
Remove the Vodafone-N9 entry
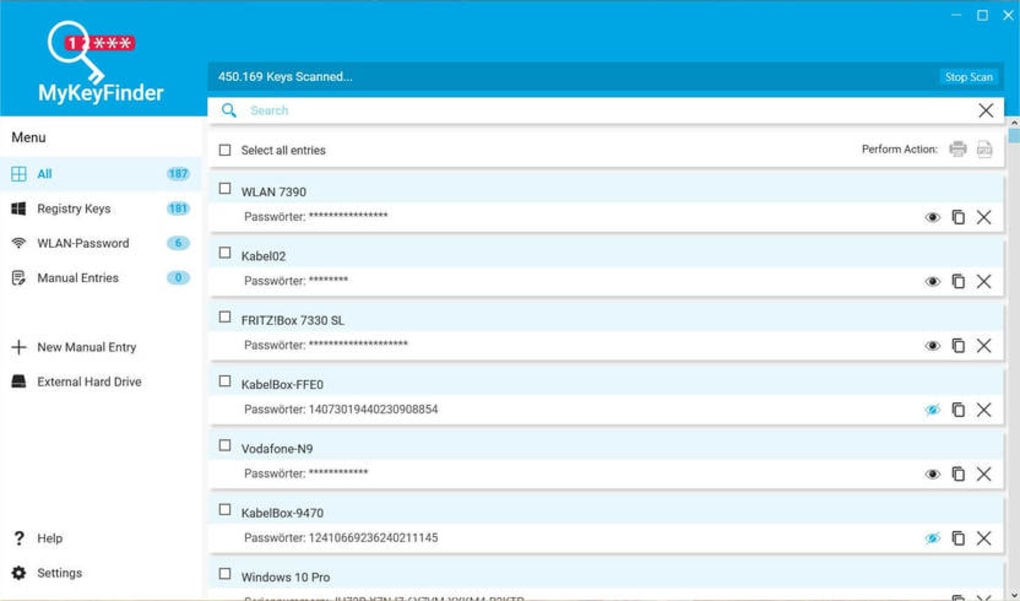coord(984,474)
